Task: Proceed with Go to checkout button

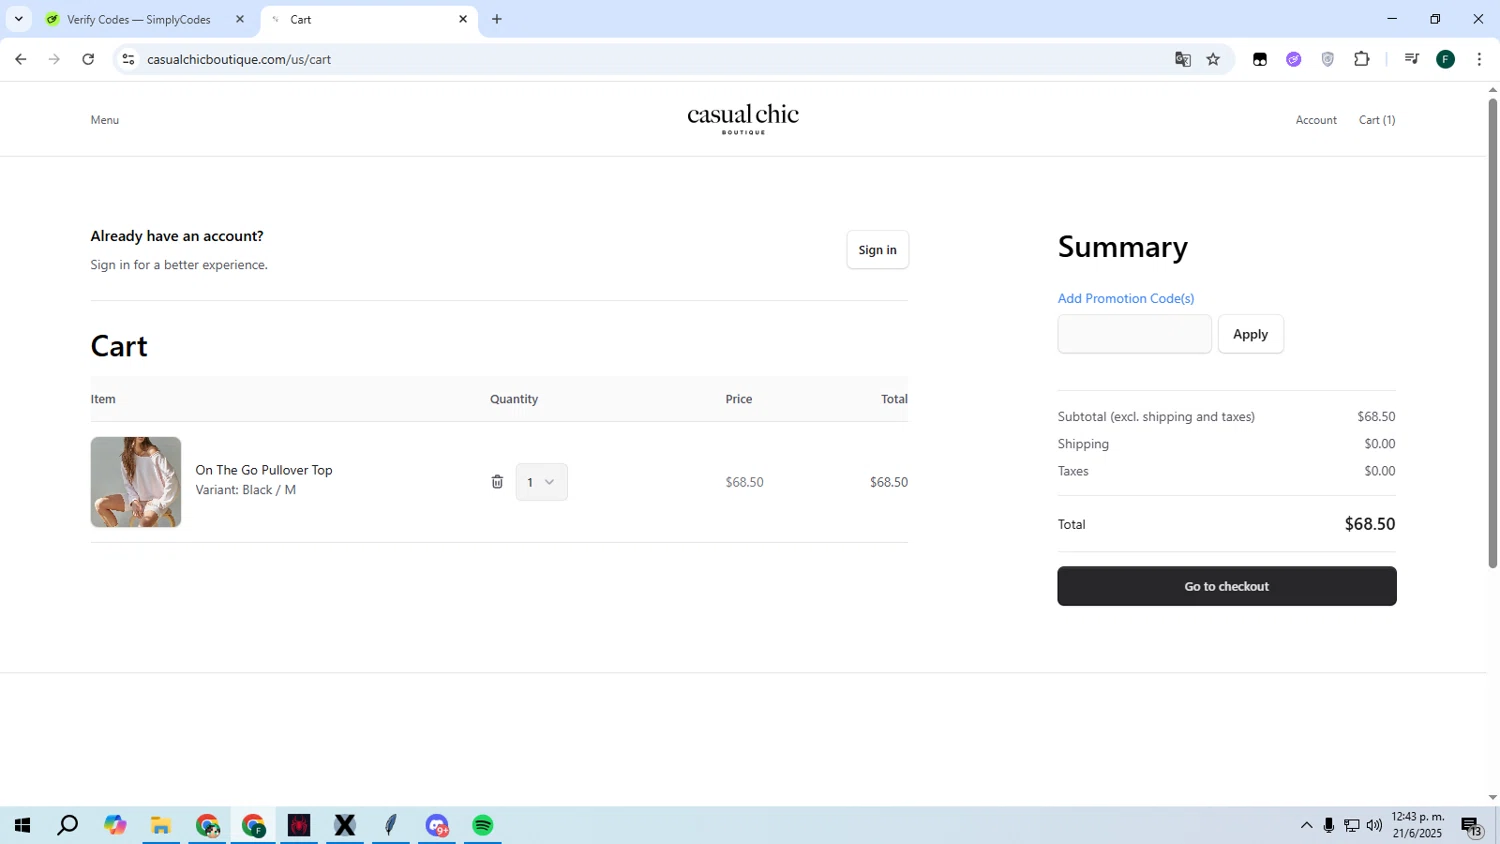Action: [1227, 586]
